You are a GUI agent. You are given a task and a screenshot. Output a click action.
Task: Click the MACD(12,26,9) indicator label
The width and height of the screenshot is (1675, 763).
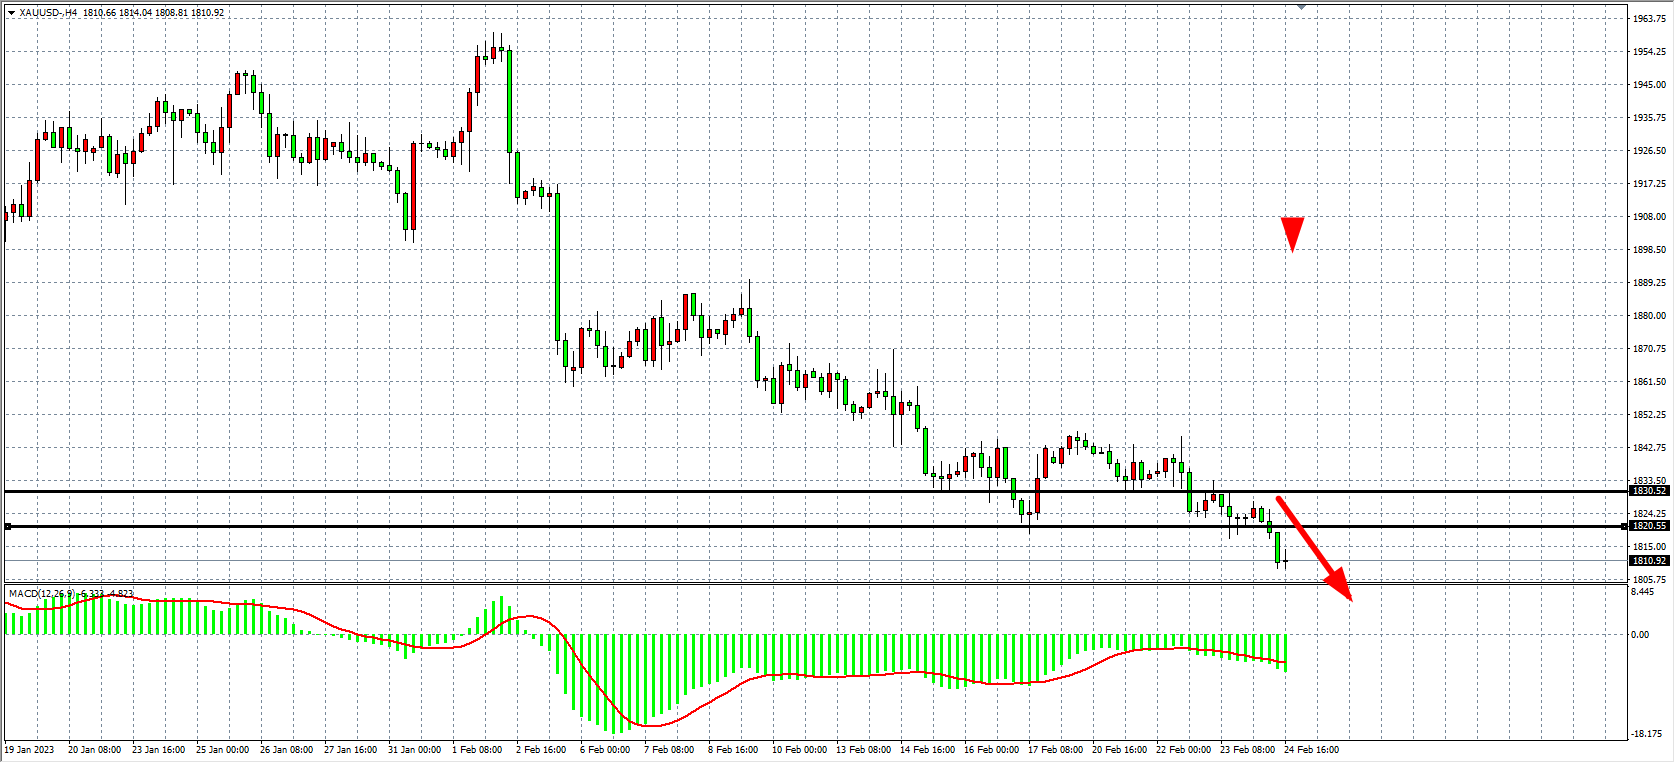coord(41,594)
